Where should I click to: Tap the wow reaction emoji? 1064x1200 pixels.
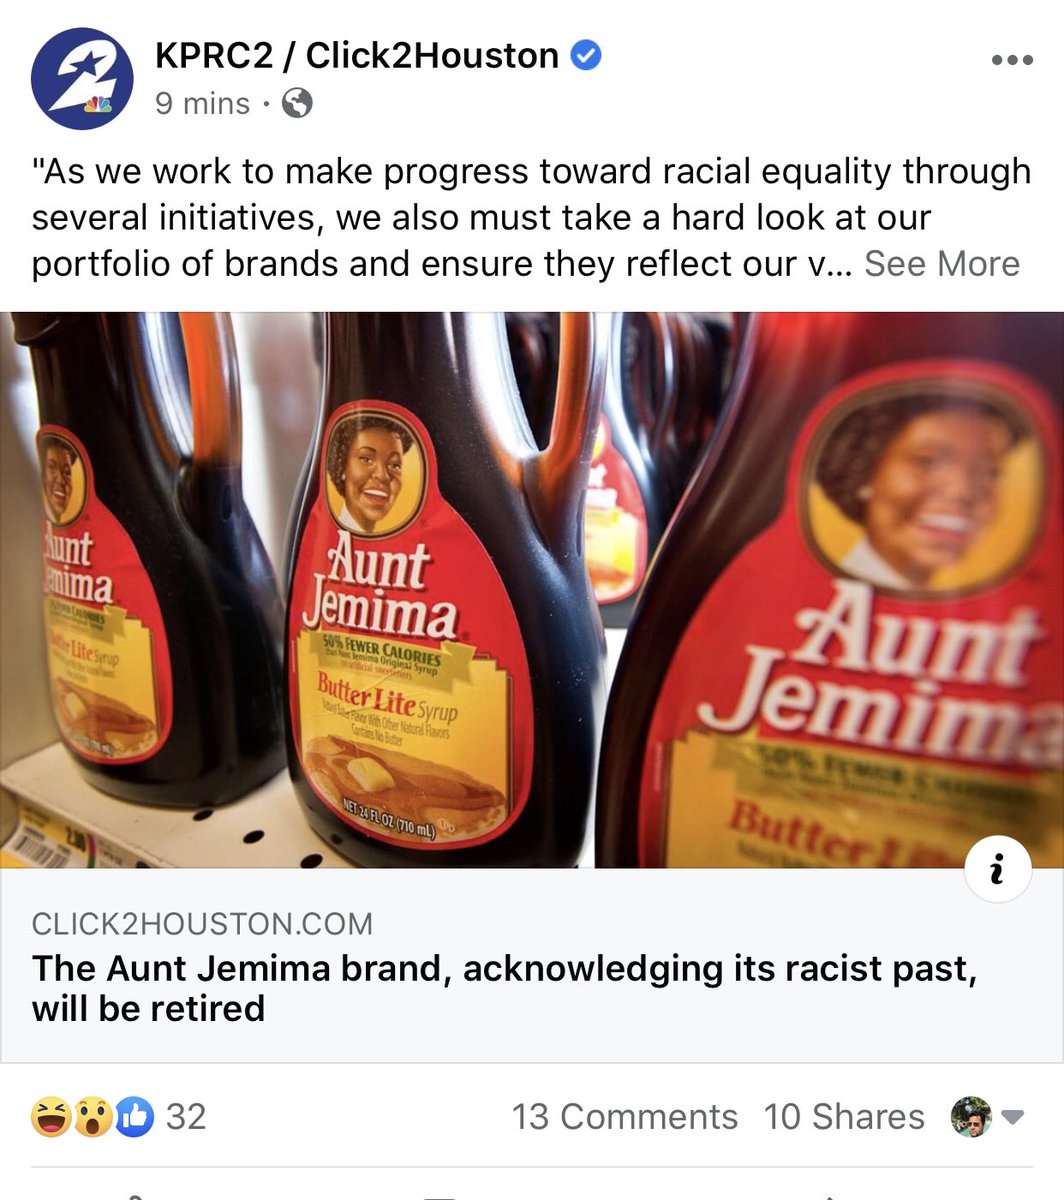coord(92,1116)
